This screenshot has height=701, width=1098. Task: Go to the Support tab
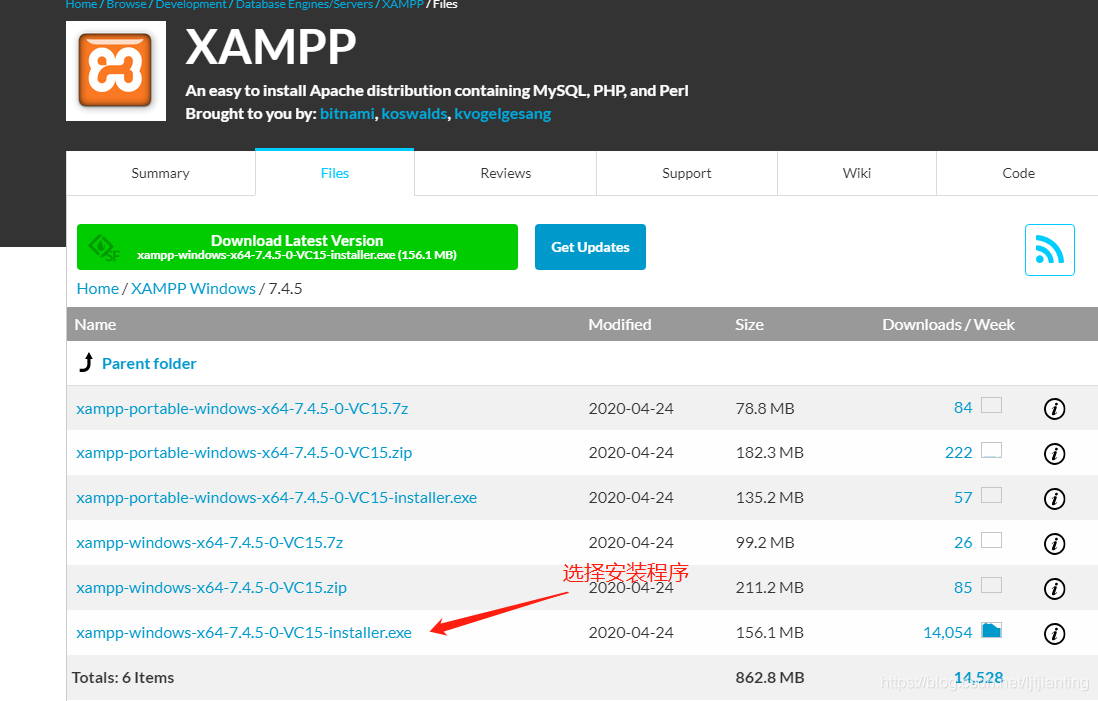(687, 173)
